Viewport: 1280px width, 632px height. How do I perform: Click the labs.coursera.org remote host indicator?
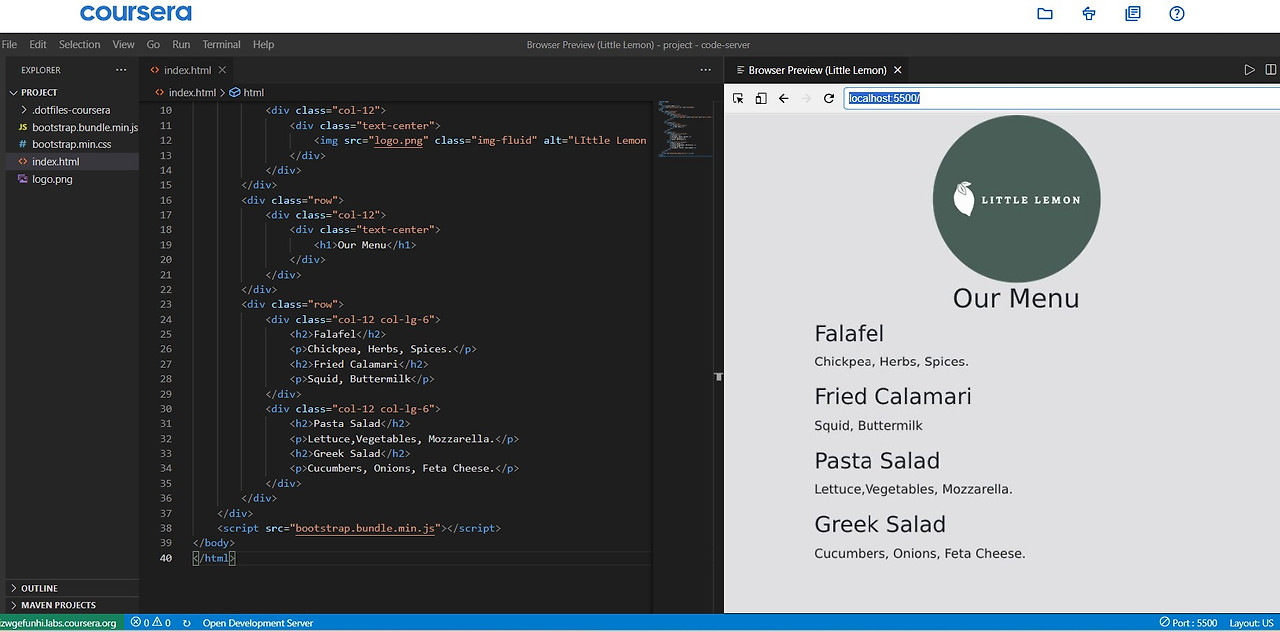point(60,623)
